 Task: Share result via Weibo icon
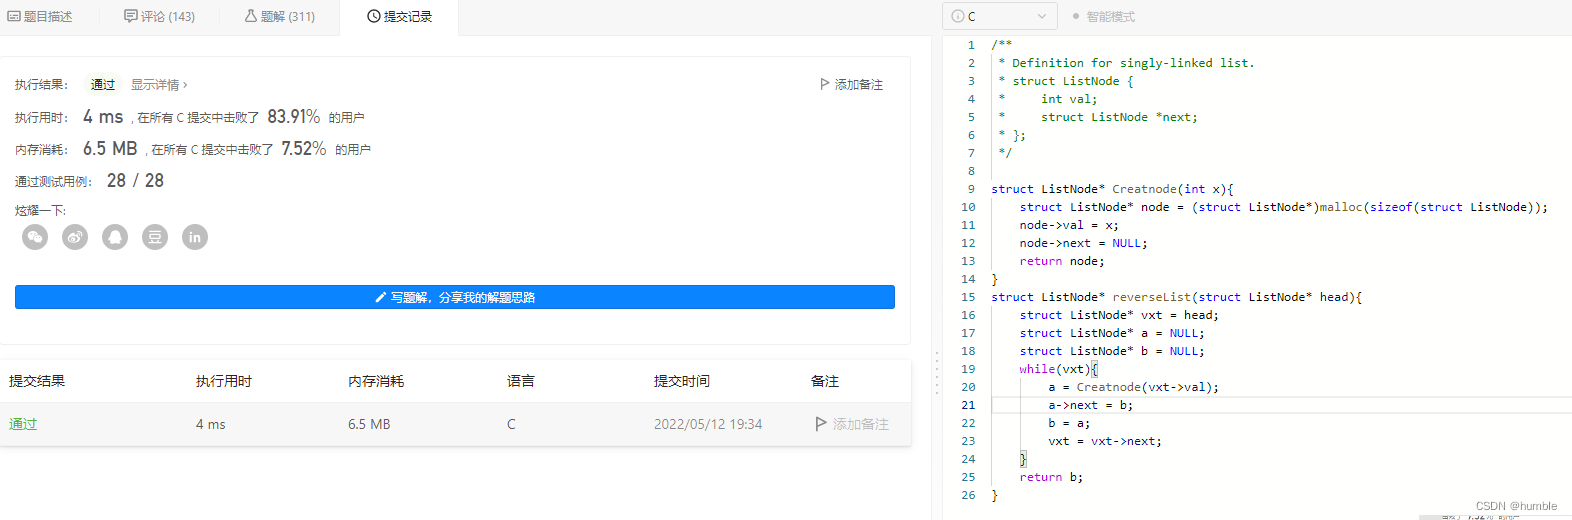pyautogui.click(x=75, y=237)
